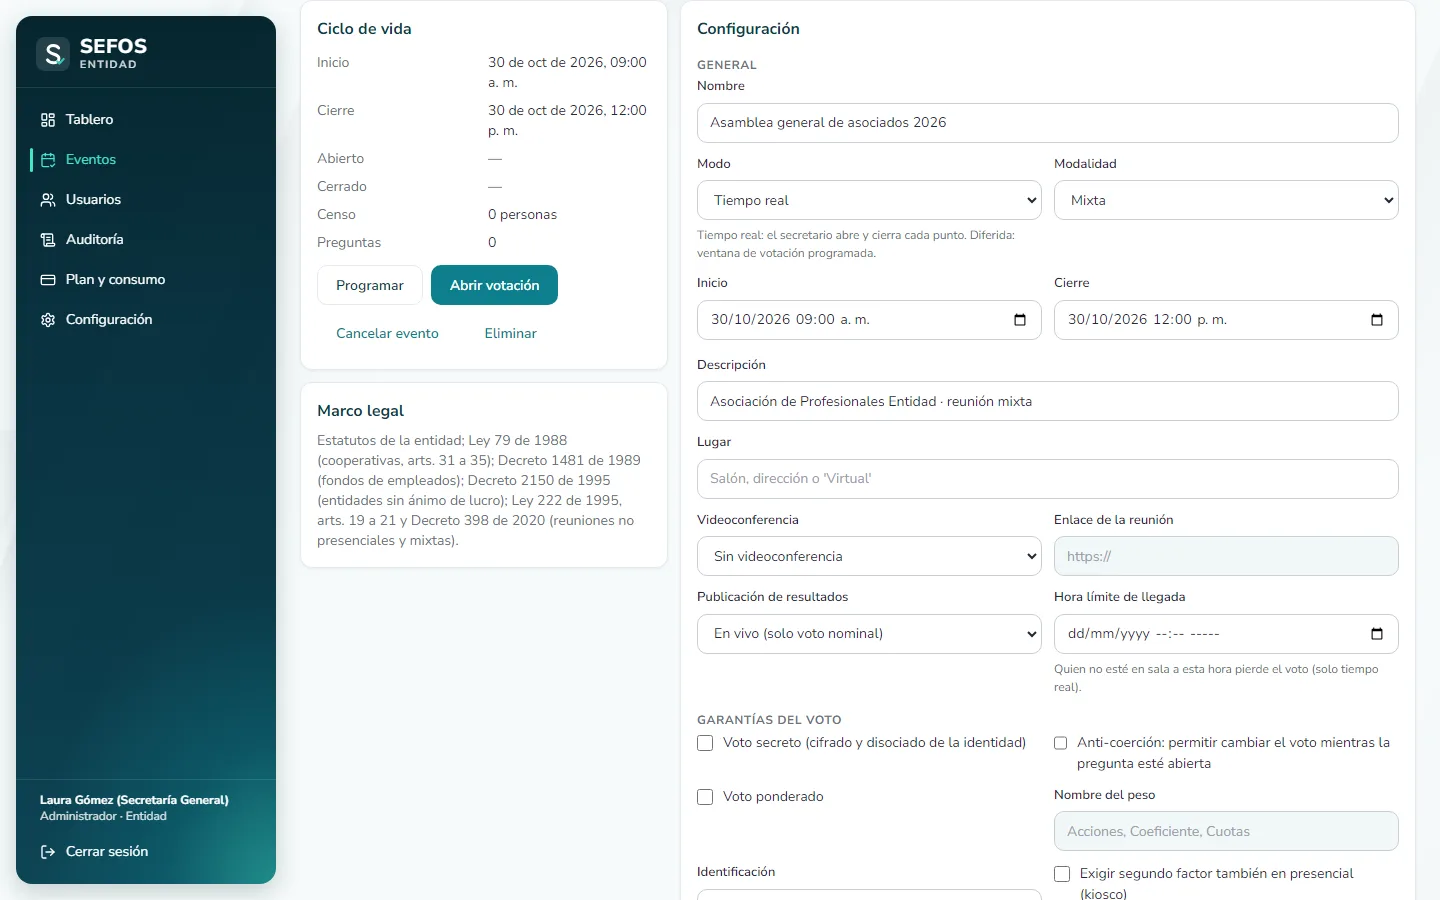Image resolution: width=1440 pixels, height=900 pixels.
Task: Go to Tablero in the sidebar
Action: [146, 120]
